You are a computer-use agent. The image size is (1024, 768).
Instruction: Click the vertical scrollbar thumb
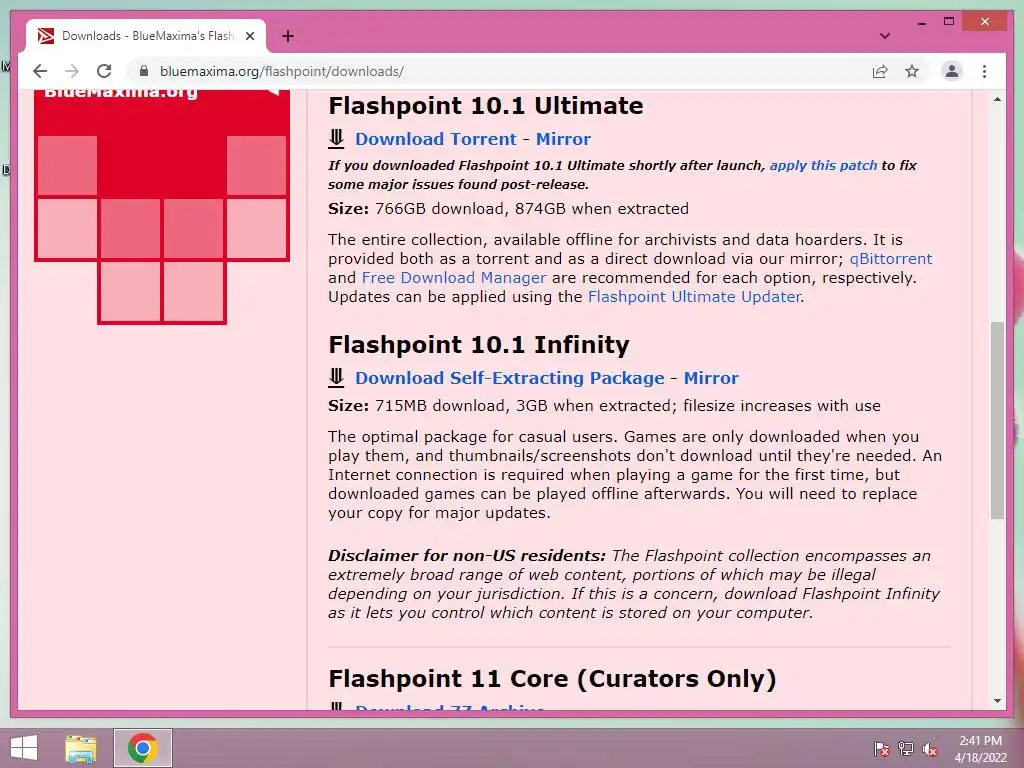[x=997, y=420]
